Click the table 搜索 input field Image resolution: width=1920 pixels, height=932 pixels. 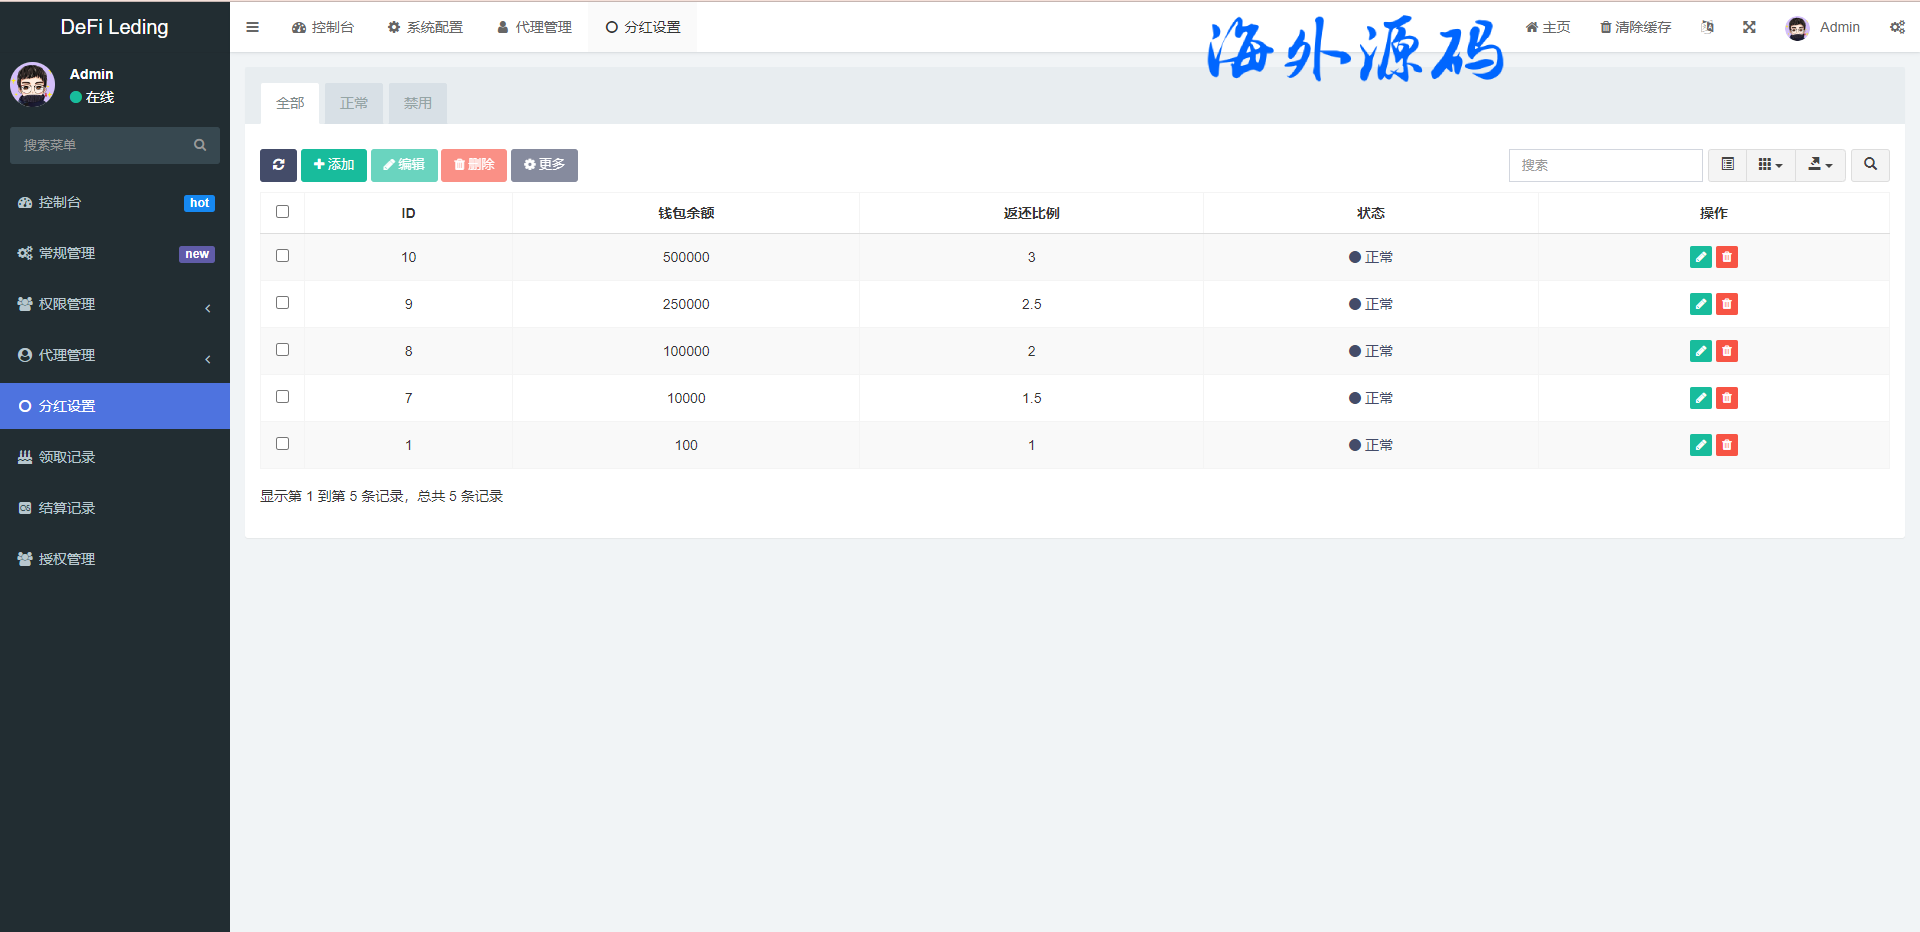[x=1605, y=165]
